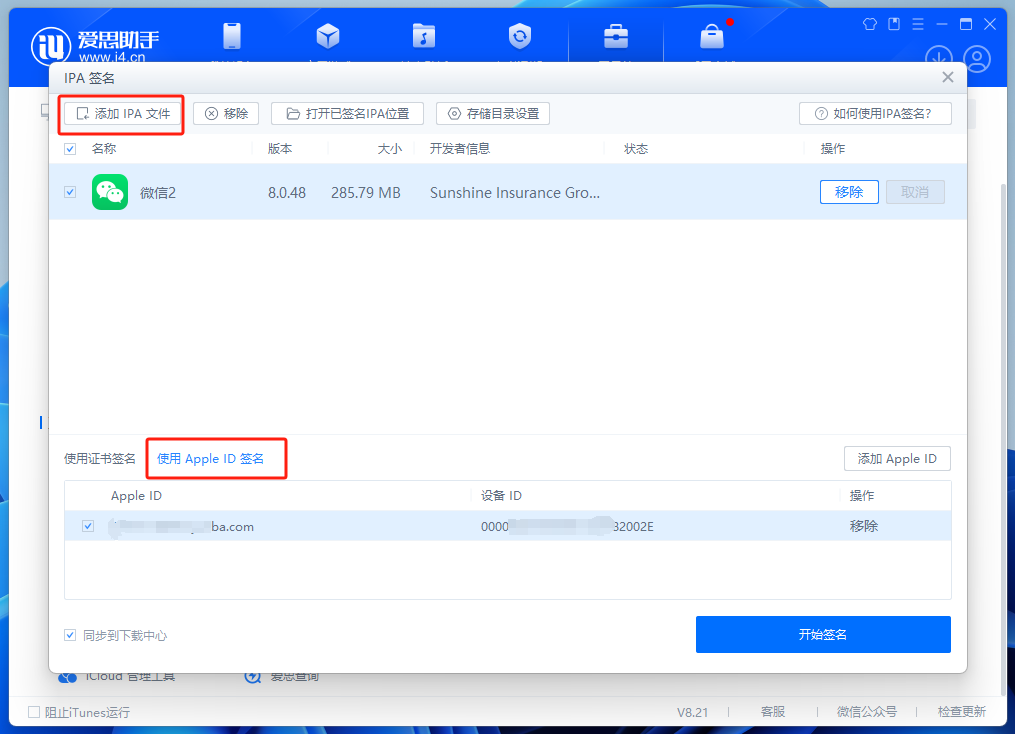Click the 开发者信息 column header
This screenshot has width=1015, height=734.
460,149
